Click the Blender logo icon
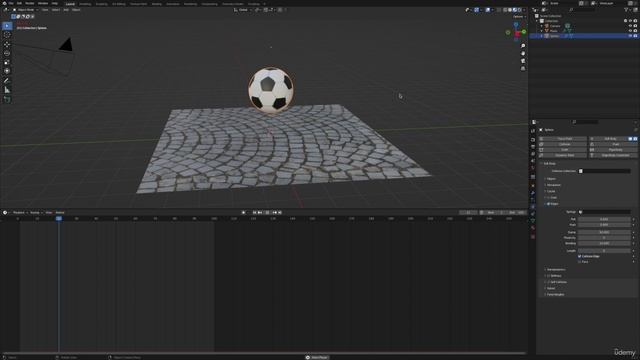Viewport: 640px width, 360px height. [4, 3]
